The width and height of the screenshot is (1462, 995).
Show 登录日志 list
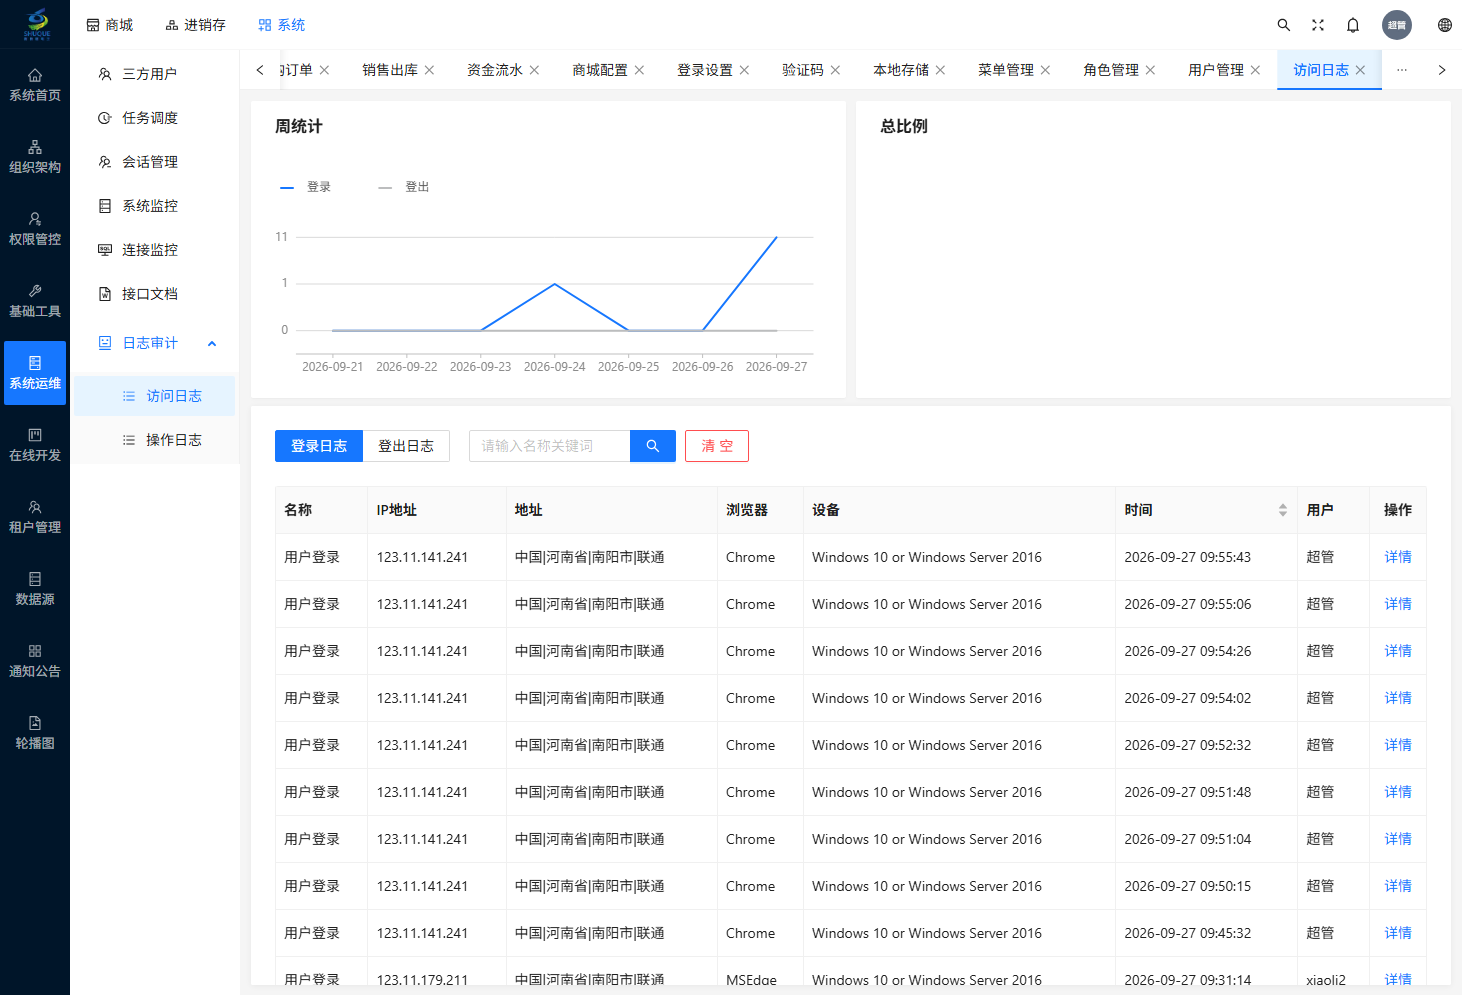319,446
